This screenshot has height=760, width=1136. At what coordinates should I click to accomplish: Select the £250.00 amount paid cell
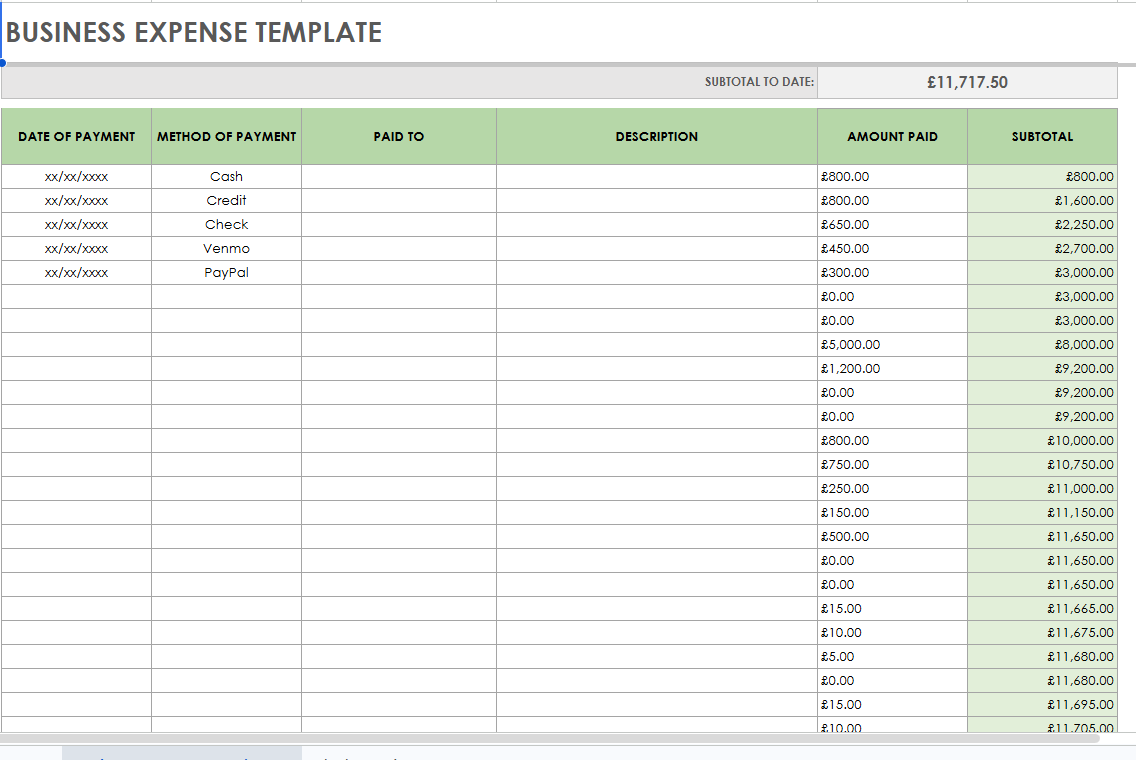[892, 488]
